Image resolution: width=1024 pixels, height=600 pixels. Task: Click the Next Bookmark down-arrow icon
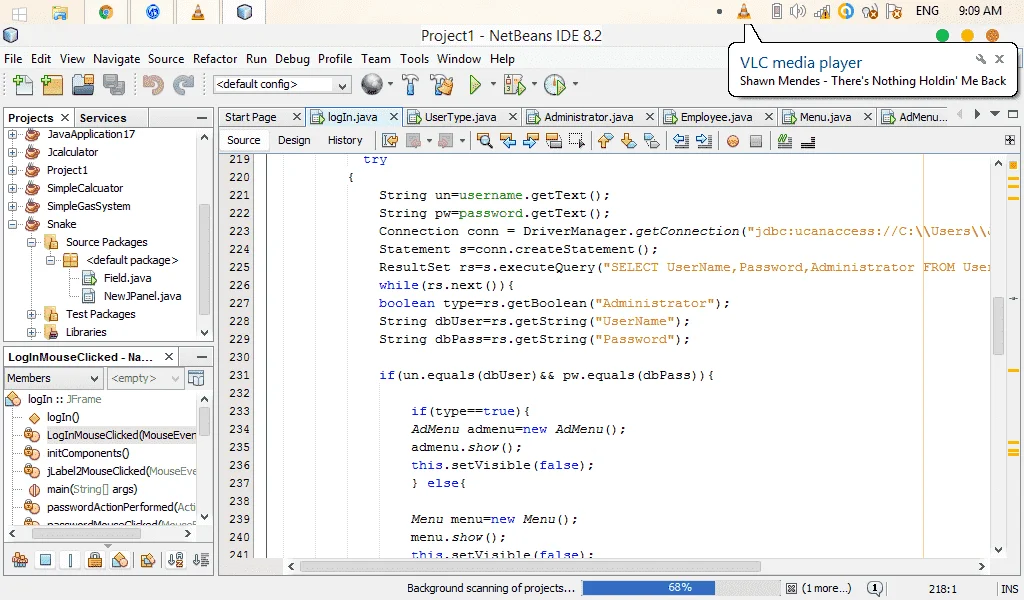tap(628, 140)
